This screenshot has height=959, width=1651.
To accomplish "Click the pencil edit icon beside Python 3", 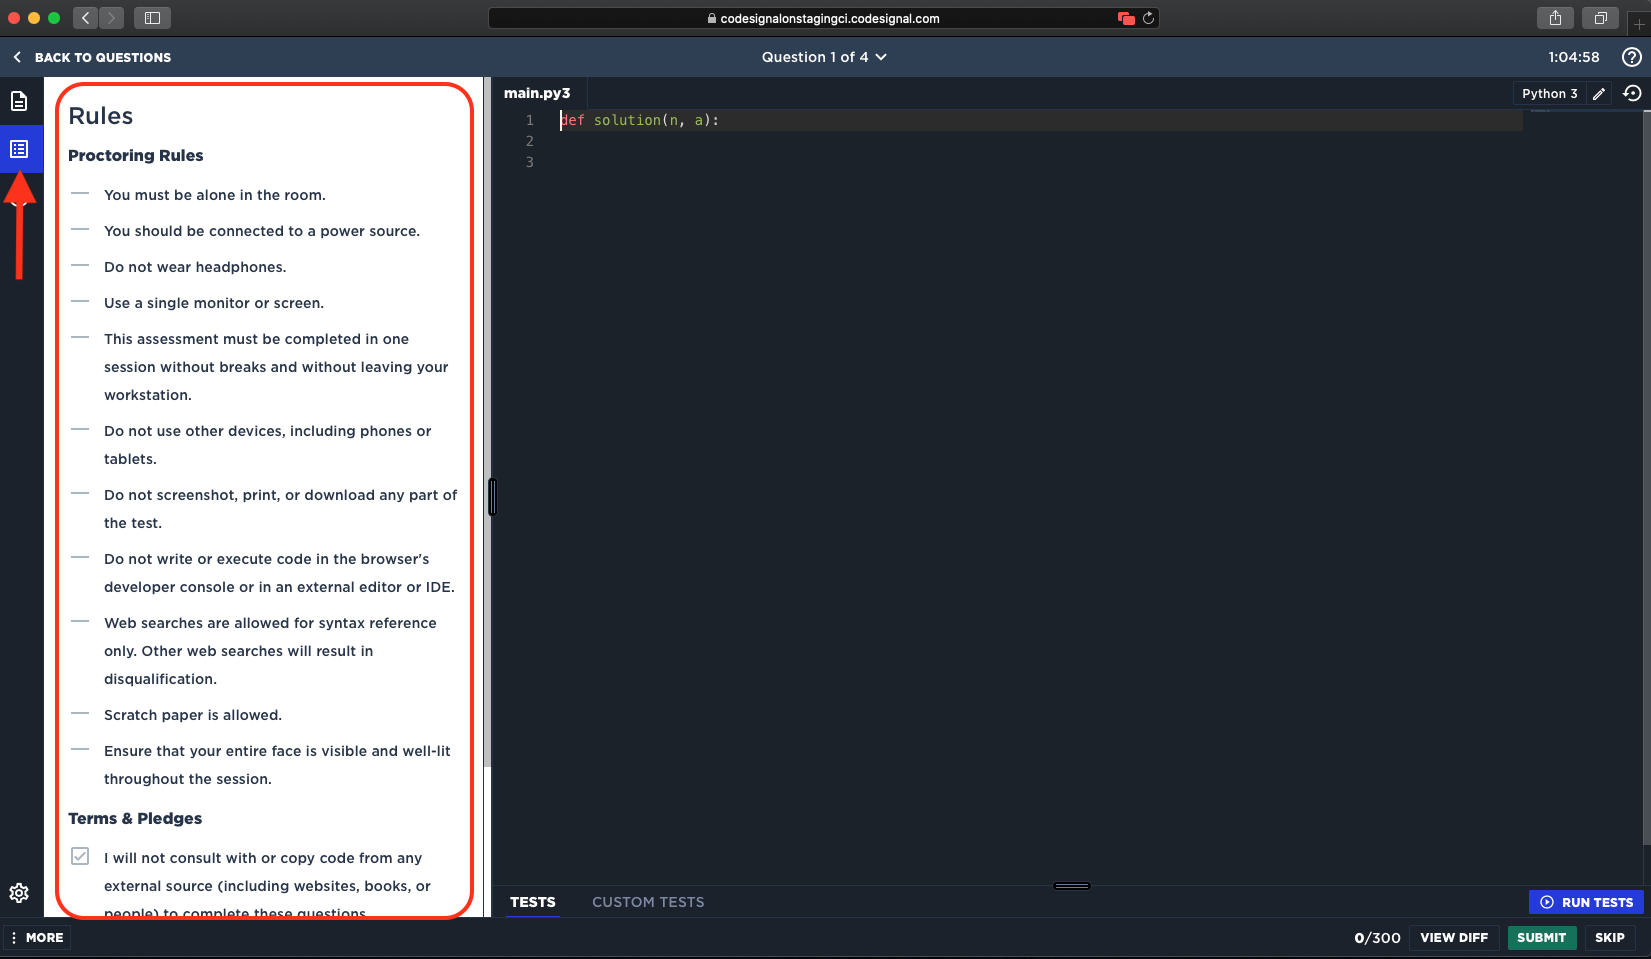I will tap(1599, 93).
